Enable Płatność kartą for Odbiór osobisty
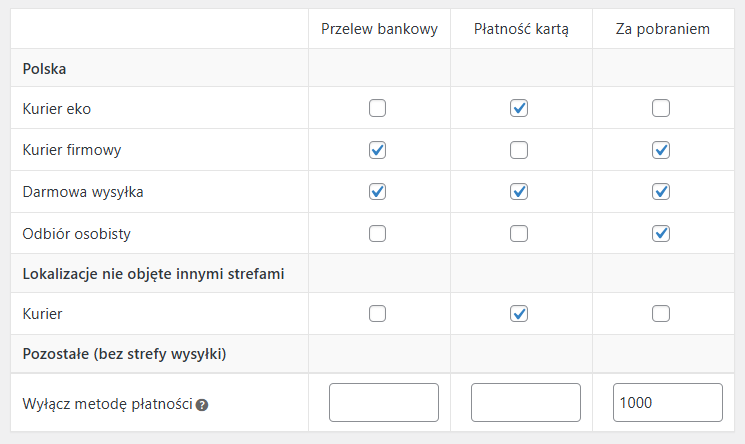This screenshot has height=444, width=745. pyautogui.click(x=519, y=233)
